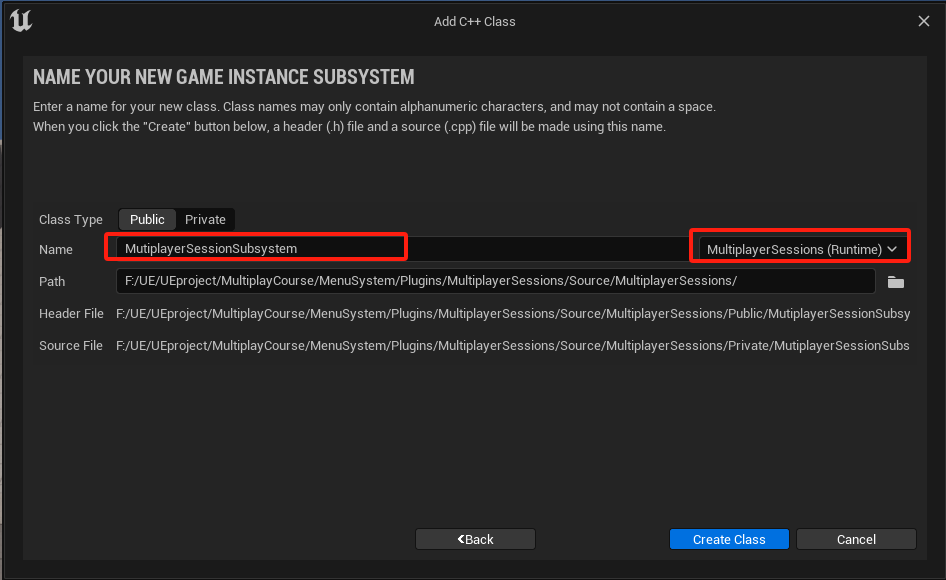Screen dimensions: 946x580
Task: Switch class type to Private
Action: (x=205, y=219)
